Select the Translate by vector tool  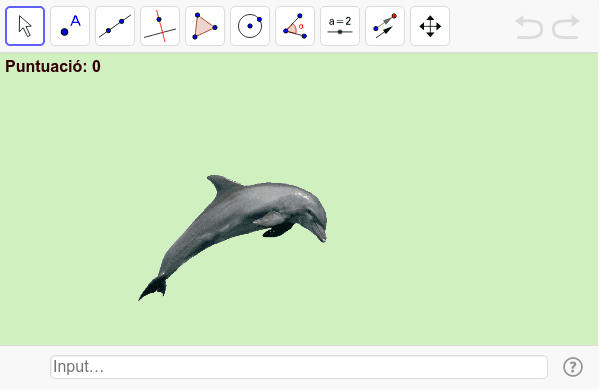[385, 26]
